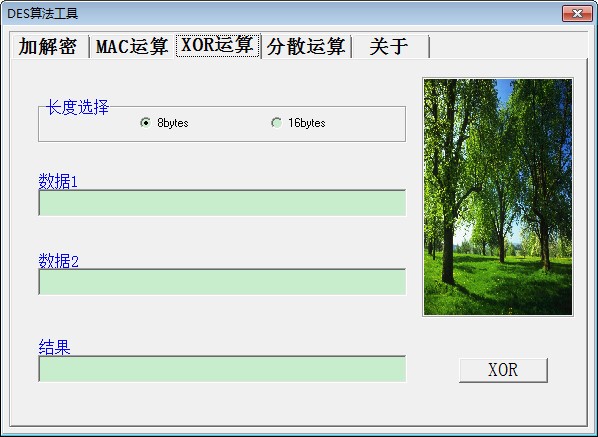Open the 关于 tab

pos(390,47)
